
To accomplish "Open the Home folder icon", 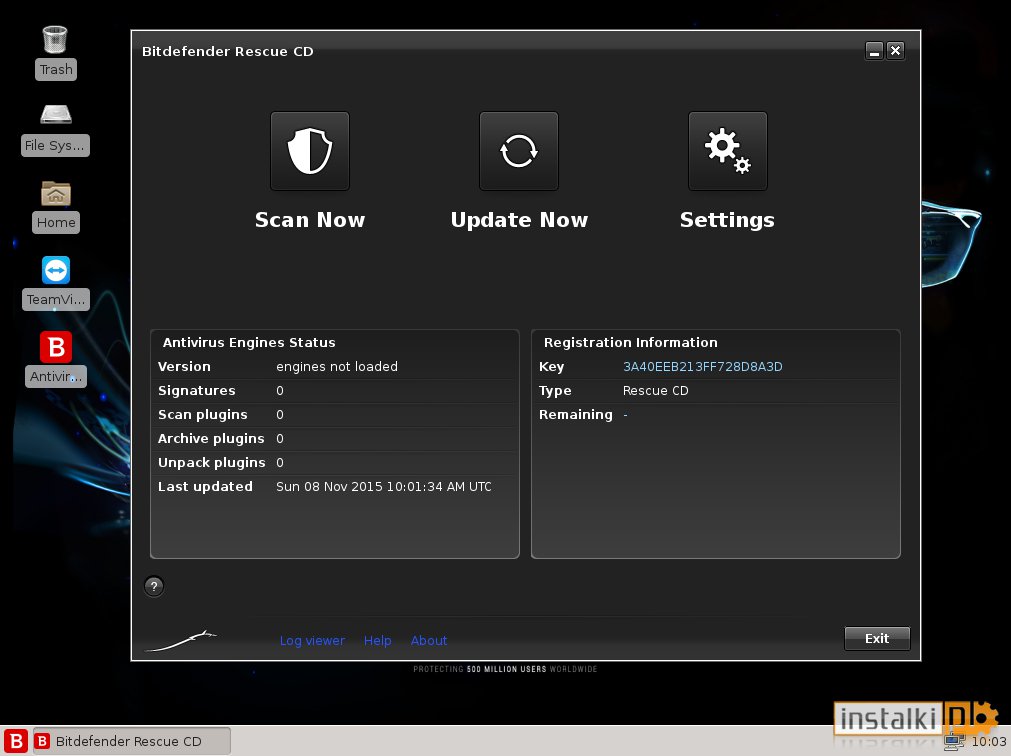I will [x=55, y=193].
